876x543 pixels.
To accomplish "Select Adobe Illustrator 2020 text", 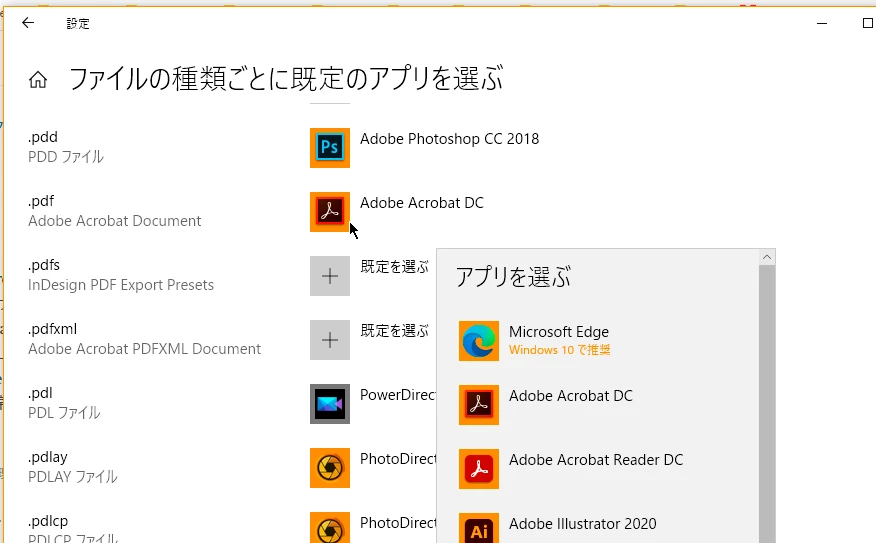I will click(x=583, y=523).
